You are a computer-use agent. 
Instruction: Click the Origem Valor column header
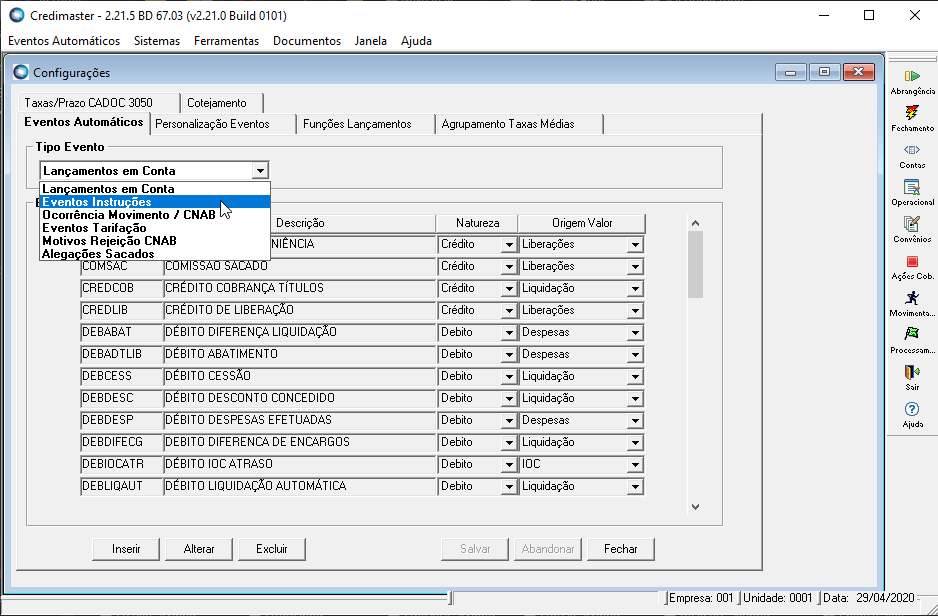click(582, 223)
